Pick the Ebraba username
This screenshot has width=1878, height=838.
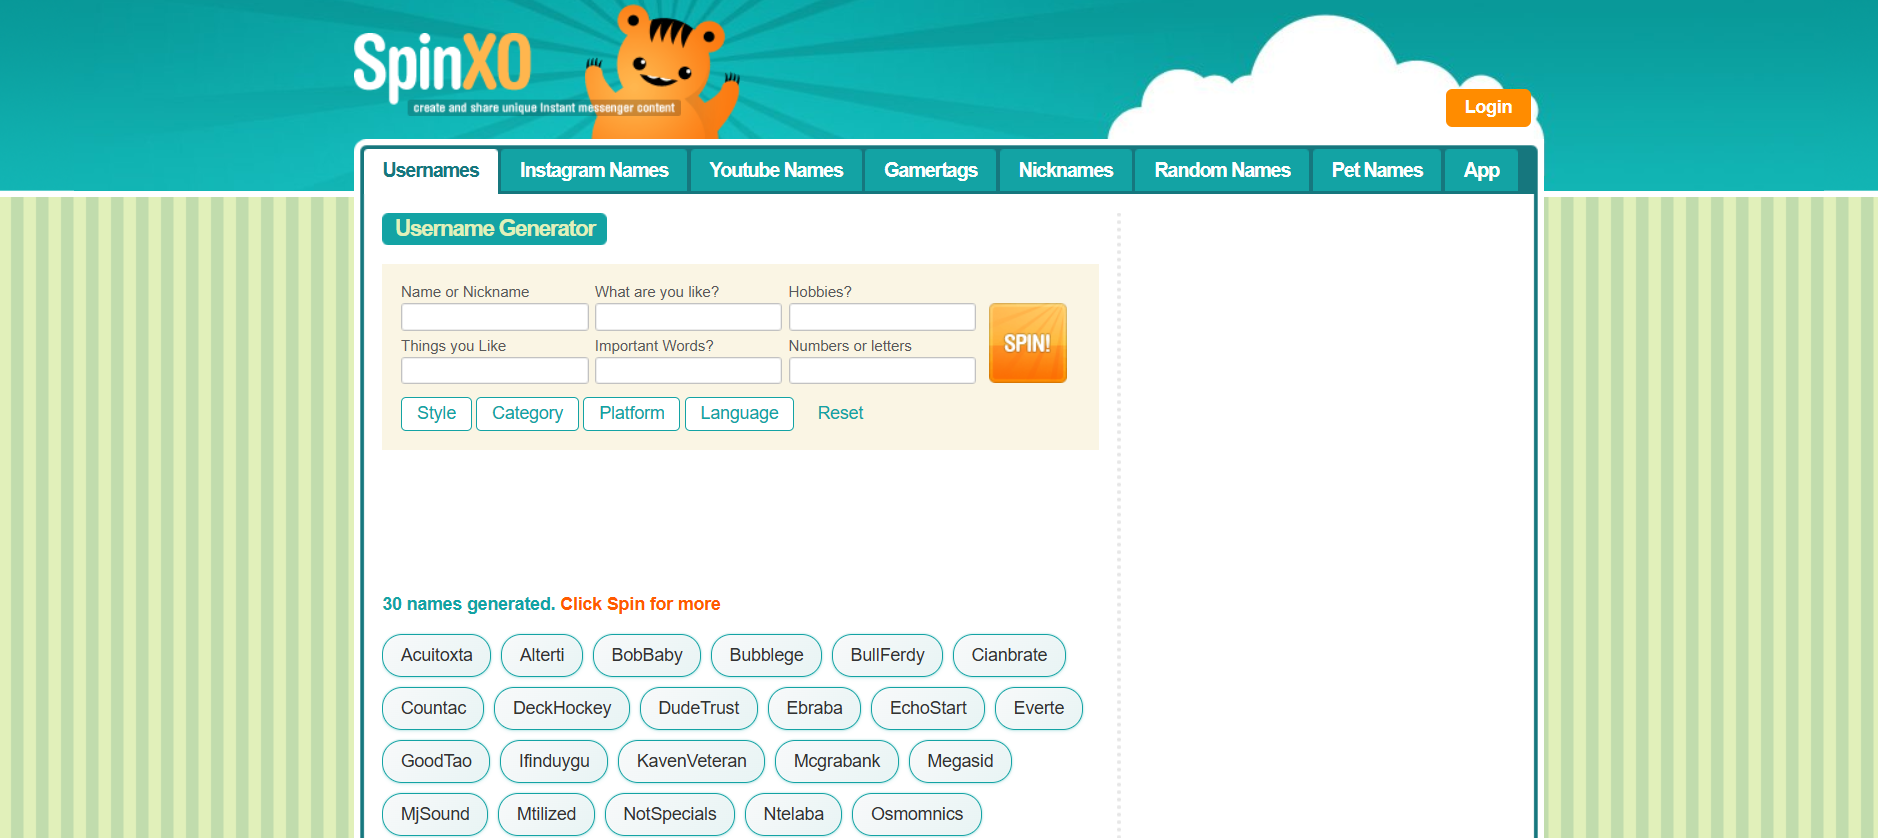click(x=814, y=708)
